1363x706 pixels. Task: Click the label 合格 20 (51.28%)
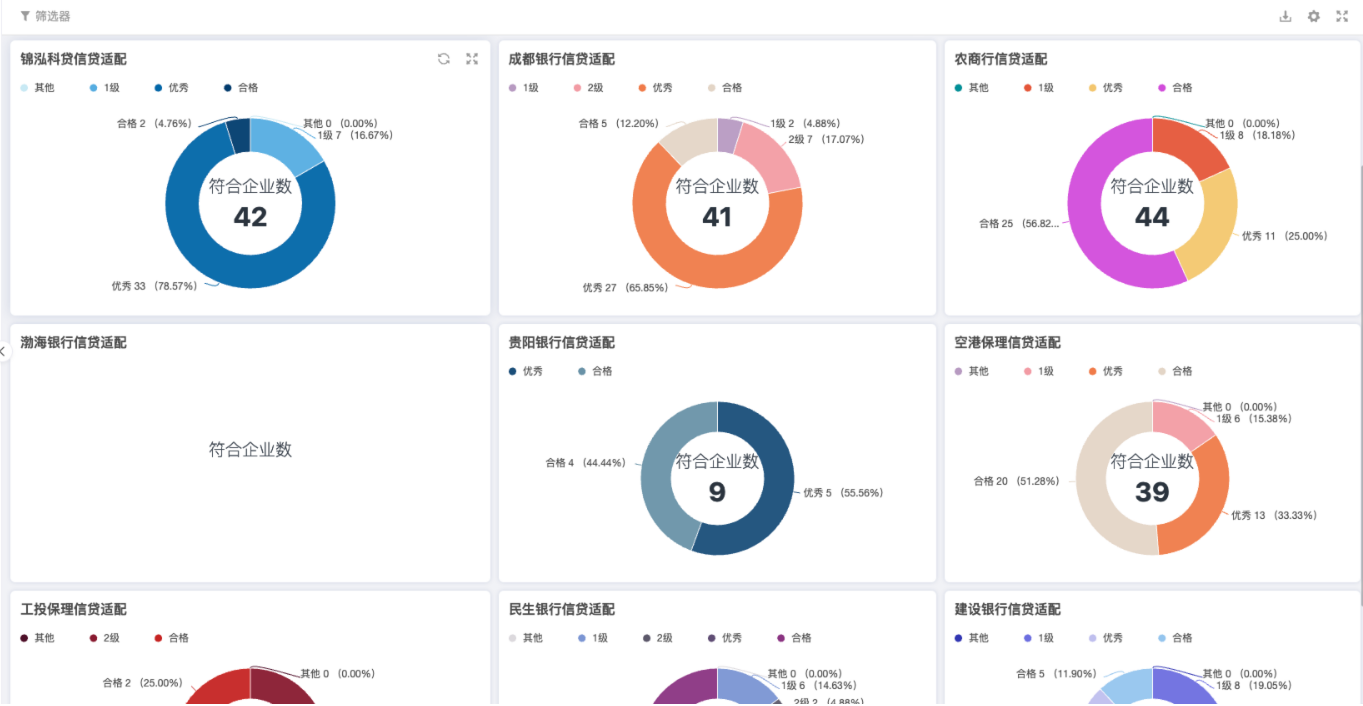1017,481
